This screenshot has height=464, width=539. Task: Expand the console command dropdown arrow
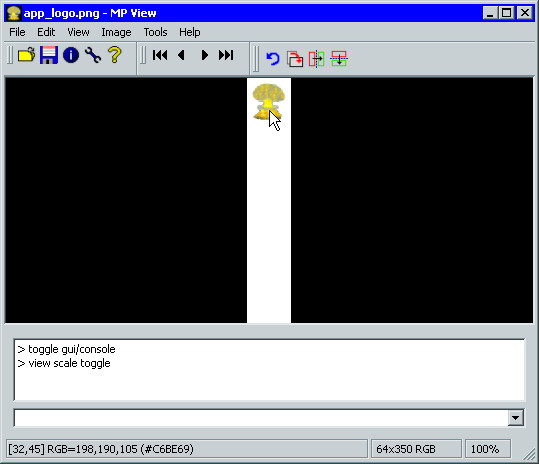point(515,418)
